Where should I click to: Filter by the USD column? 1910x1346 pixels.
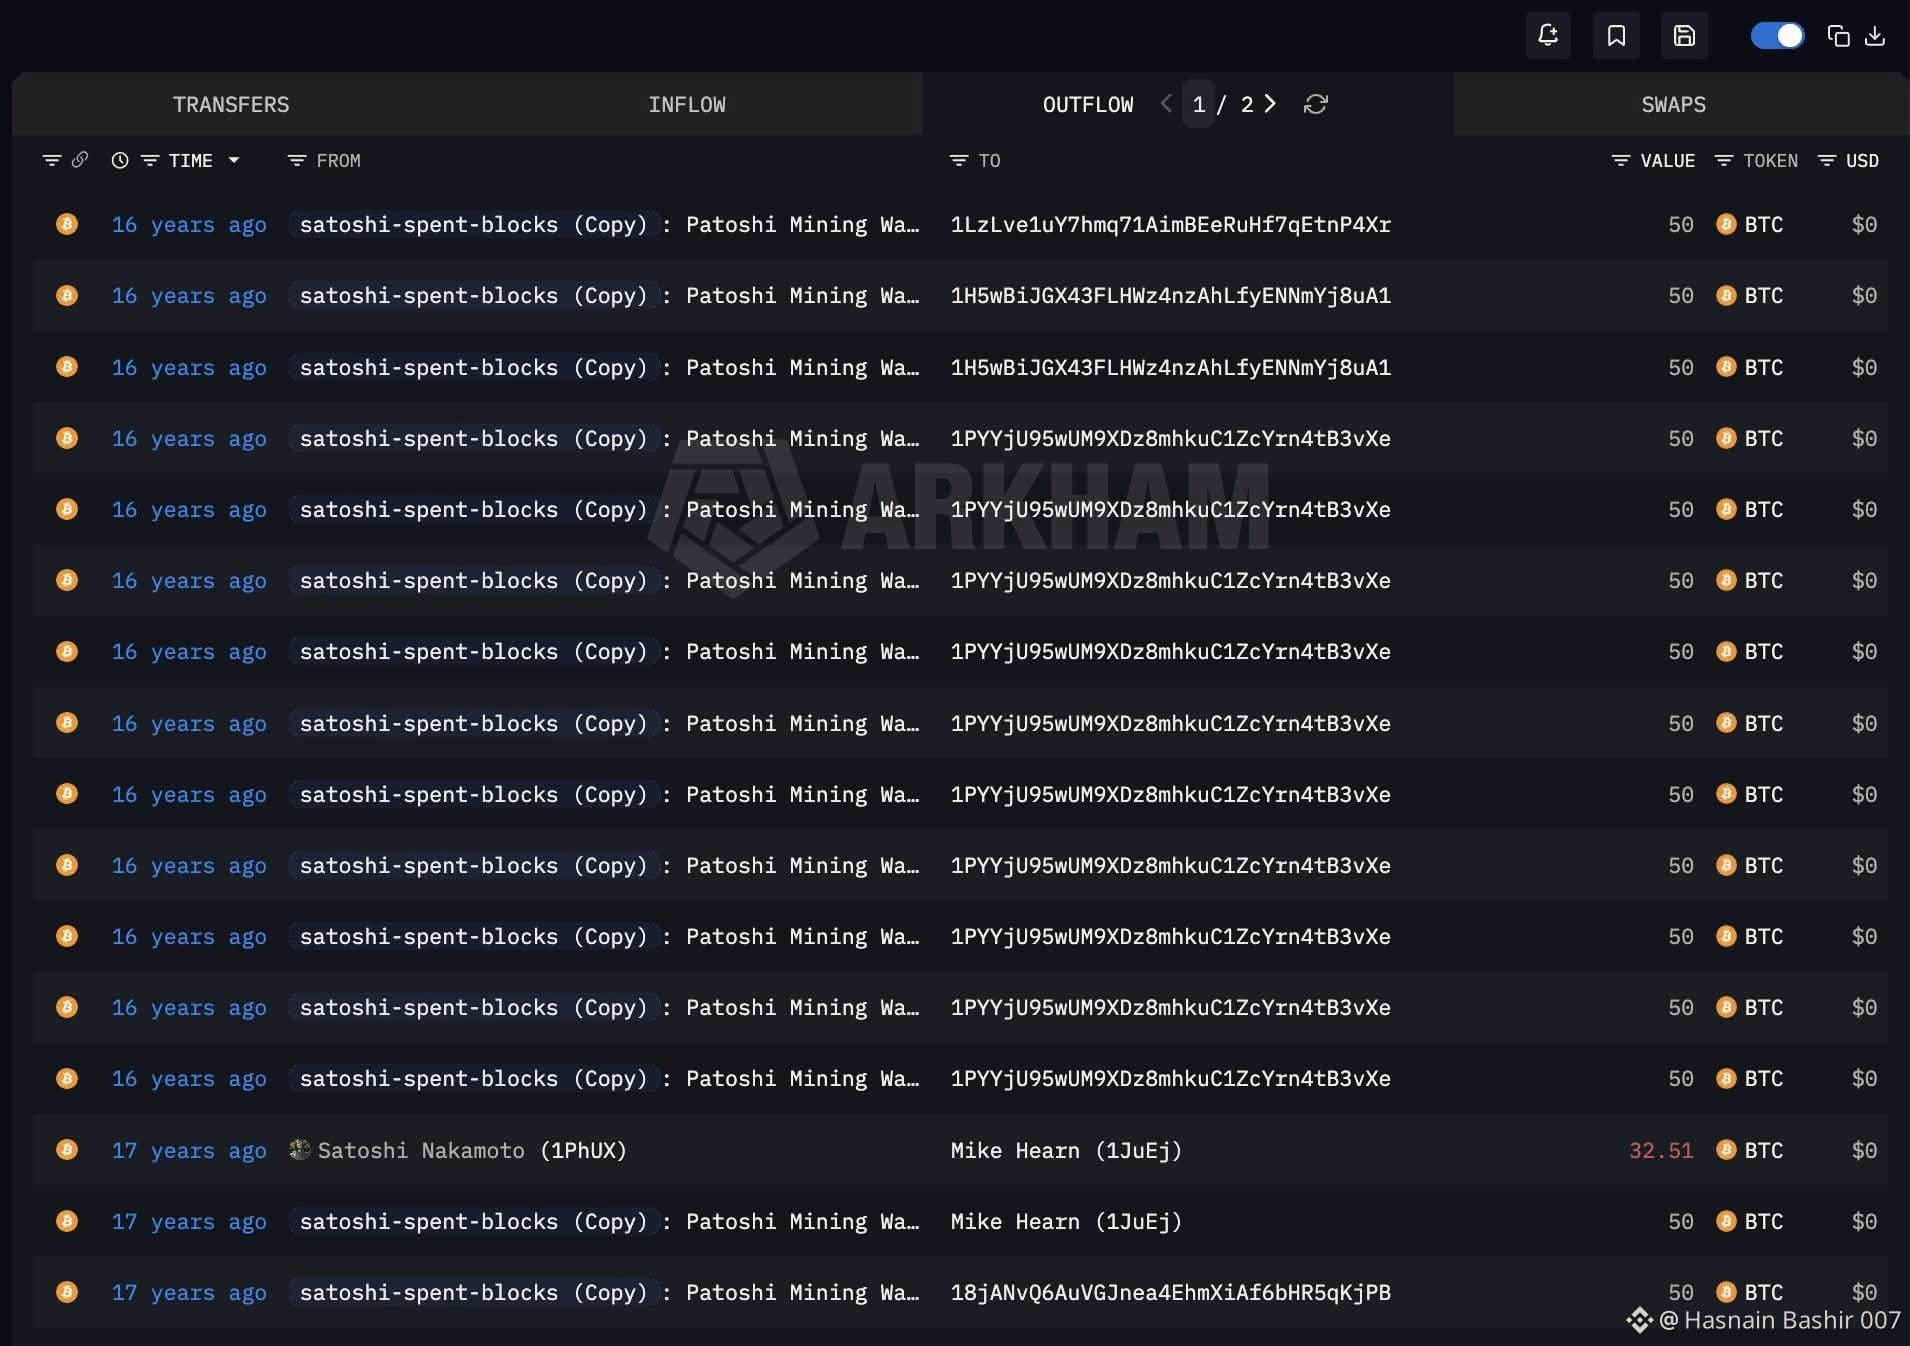click(1827, 160)
